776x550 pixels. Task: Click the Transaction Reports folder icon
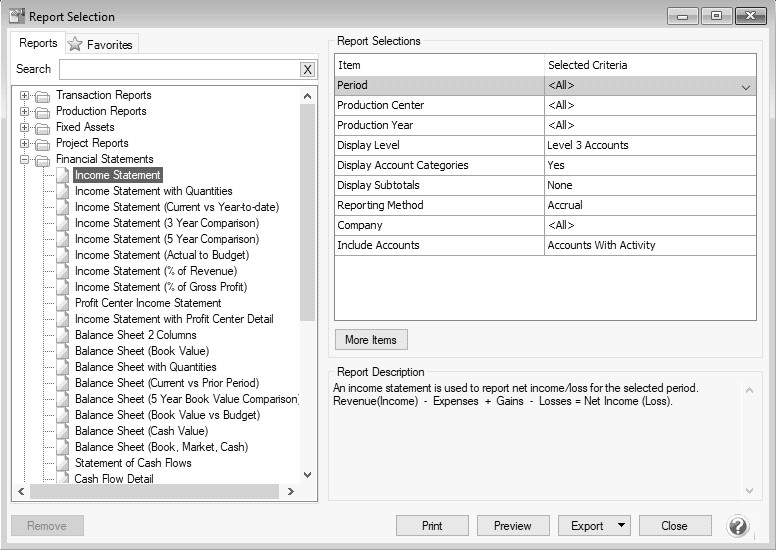[42, 96]
